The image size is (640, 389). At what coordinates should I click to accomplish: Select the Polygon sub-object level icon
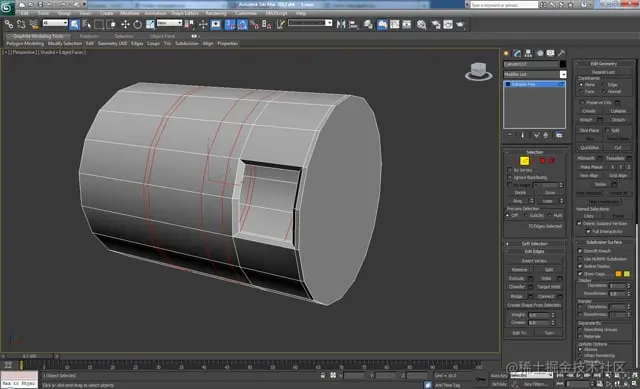pos(542,161)
